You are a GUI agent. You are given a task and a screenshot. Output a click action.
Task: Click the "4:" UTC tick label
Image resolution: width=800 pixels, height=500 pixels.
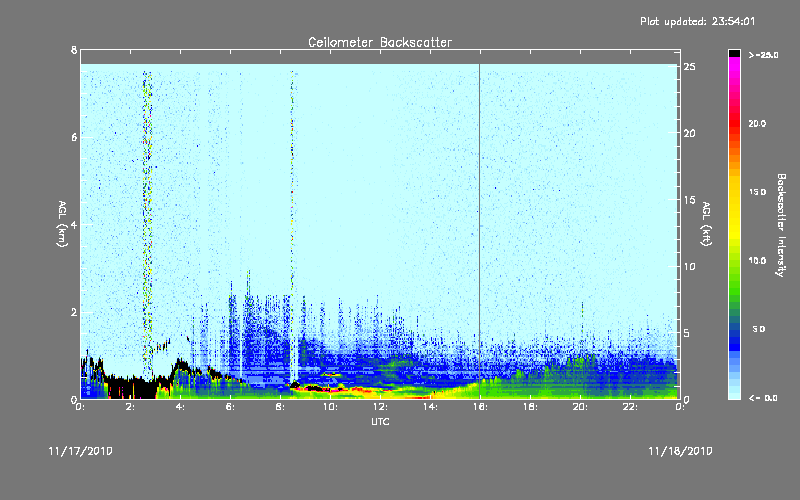[x=181, y=407]
